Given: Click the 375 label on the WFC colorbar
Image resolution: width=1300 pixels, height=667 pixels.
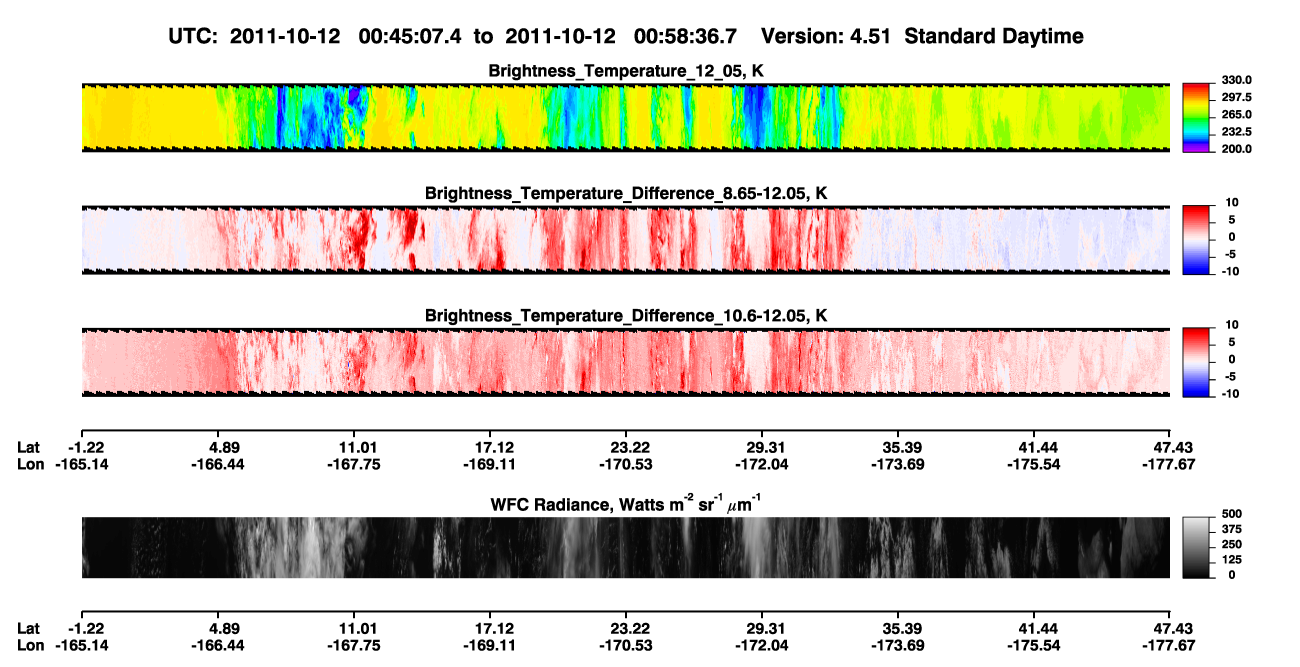Looking at the screenshot, I should (x=1232, y=530).
